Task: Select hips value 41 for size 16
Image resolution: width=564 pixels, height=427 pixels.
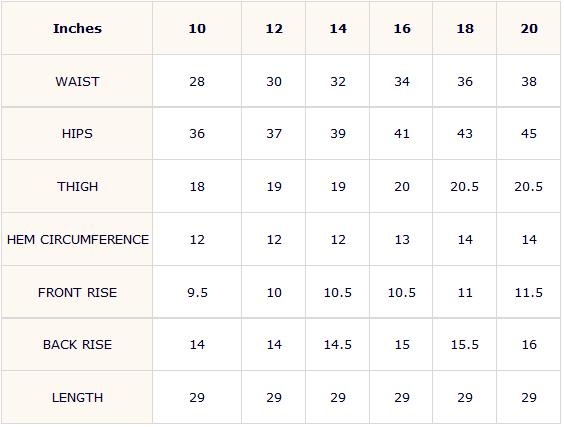Action: 402,134
